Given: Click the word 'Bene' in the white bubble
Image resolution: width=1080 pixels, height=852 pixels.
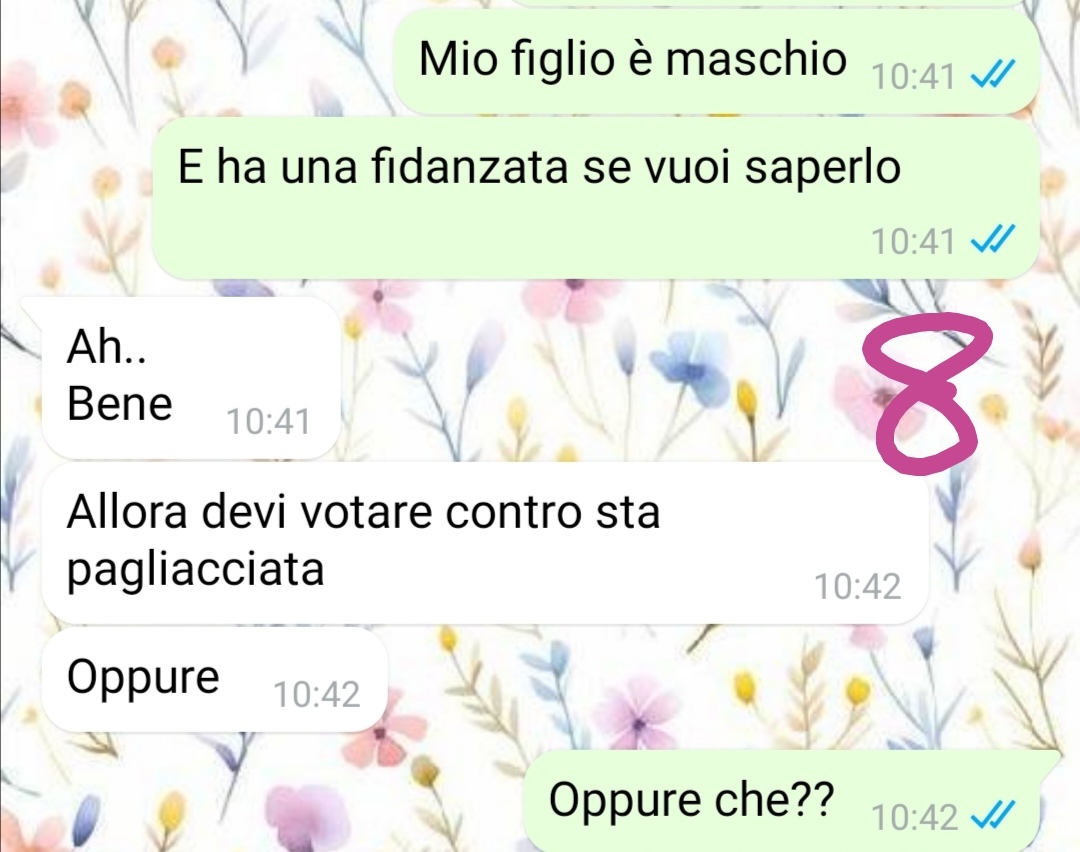Looking at the screenshot, I should (119, 403).
